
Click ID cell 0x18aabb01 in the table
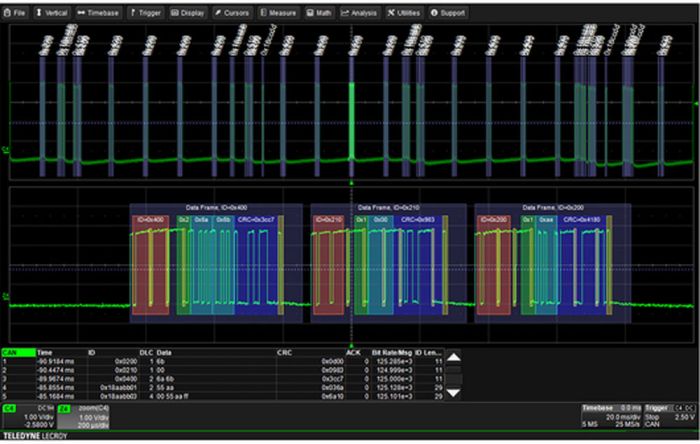click(118, 388)
